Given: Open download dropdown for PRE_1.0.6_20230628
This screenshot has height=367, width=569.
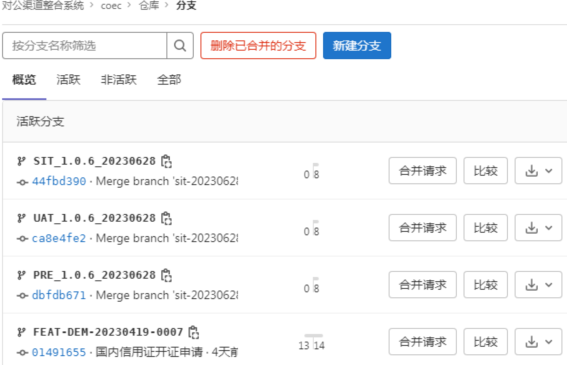Looking at the screenshot, I should click(539, 285).
